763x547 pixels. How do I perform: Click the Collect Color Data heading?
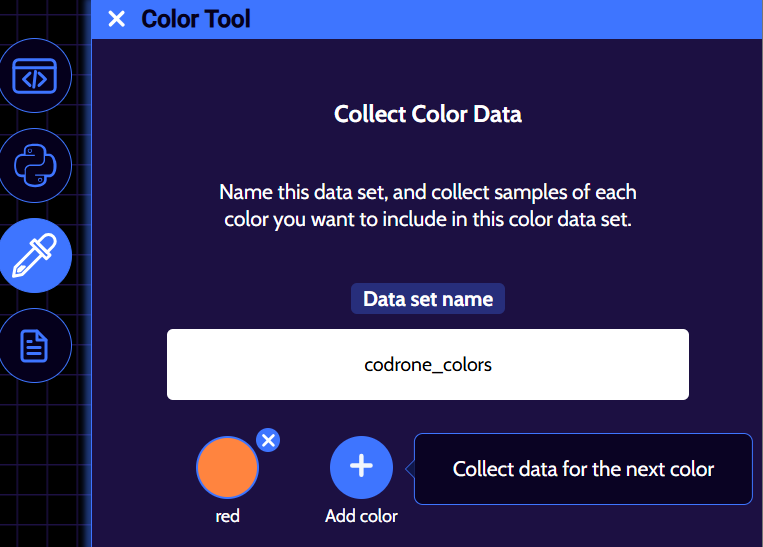pyautogui.click(x=428, y=114)
